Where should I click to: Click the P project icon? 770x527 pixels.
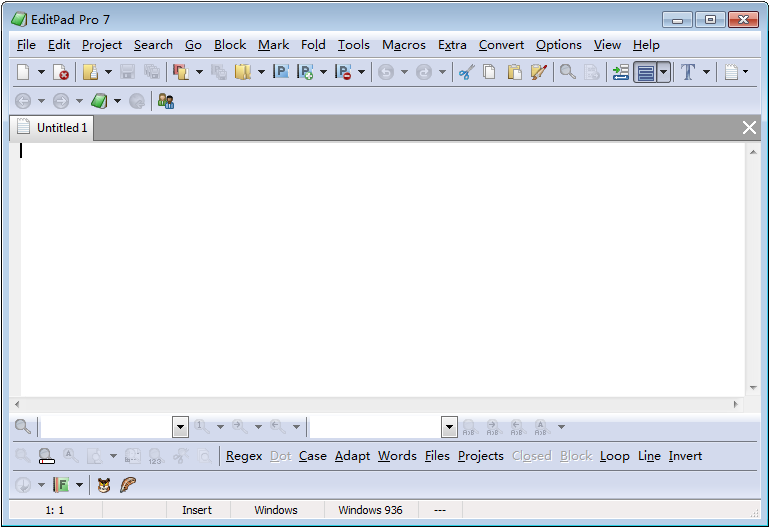pyautogui.click(x=281, y=72)
